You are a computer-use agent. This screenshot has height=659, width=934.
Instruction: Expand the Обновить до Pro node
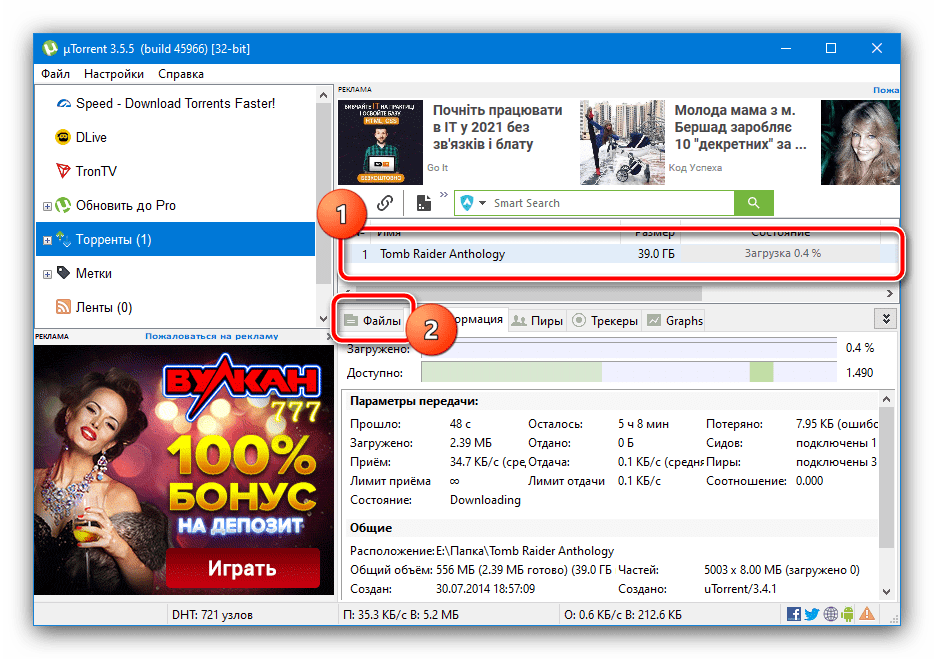pyautogui.click(x=47, y=206)
